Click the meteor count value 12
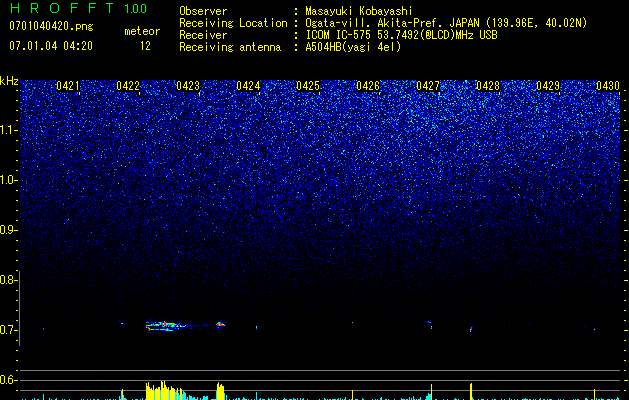Image resolution: width=629 pixels, height=400 pixels. (x=145, y=46)
